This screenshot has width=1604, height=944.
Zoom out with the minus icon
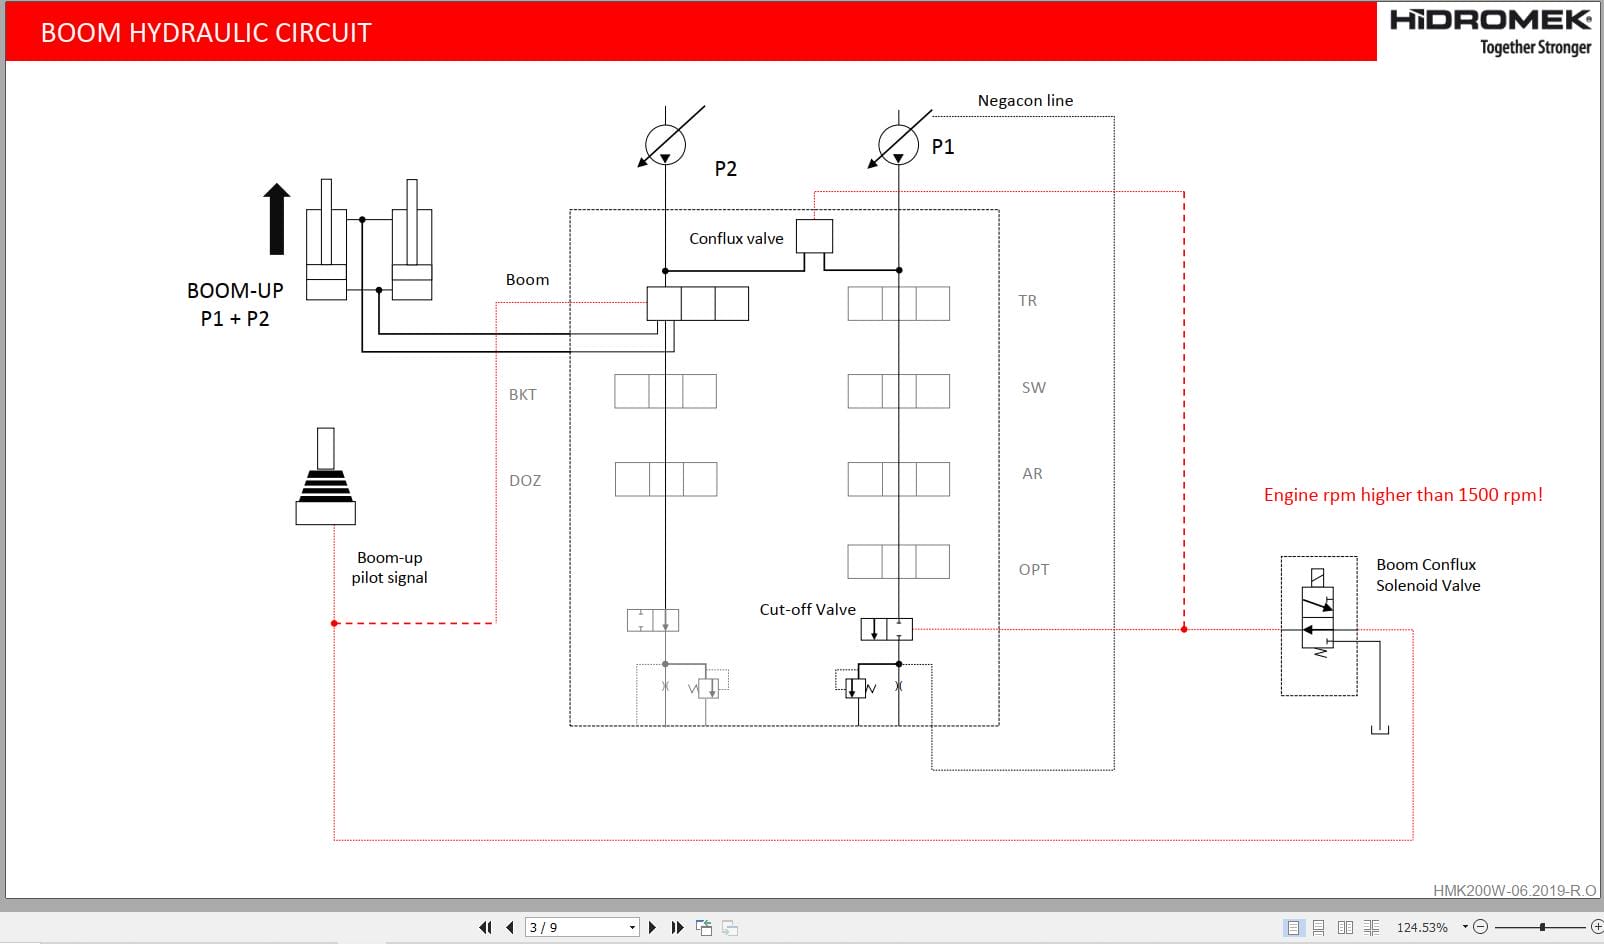point(1481,928)
